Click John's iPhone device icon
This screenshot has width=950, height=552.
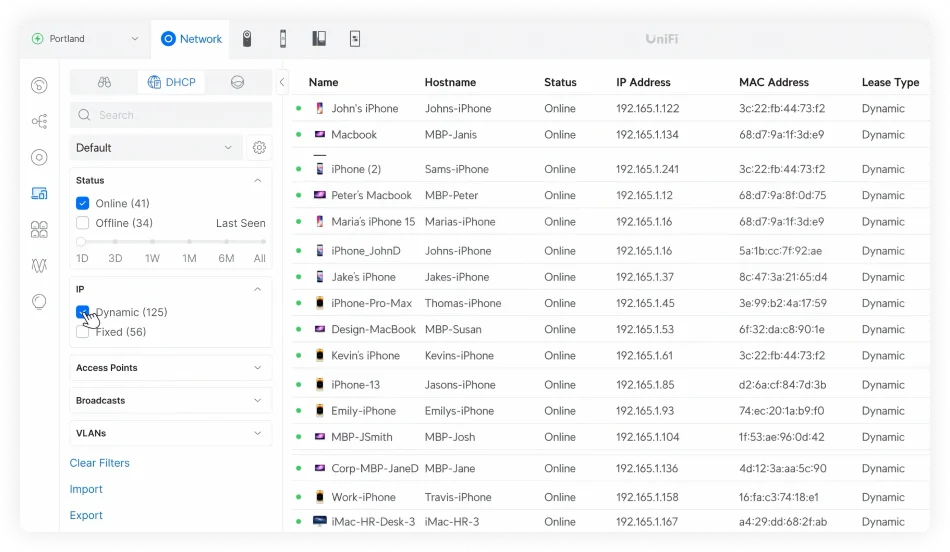click(320, 108)
